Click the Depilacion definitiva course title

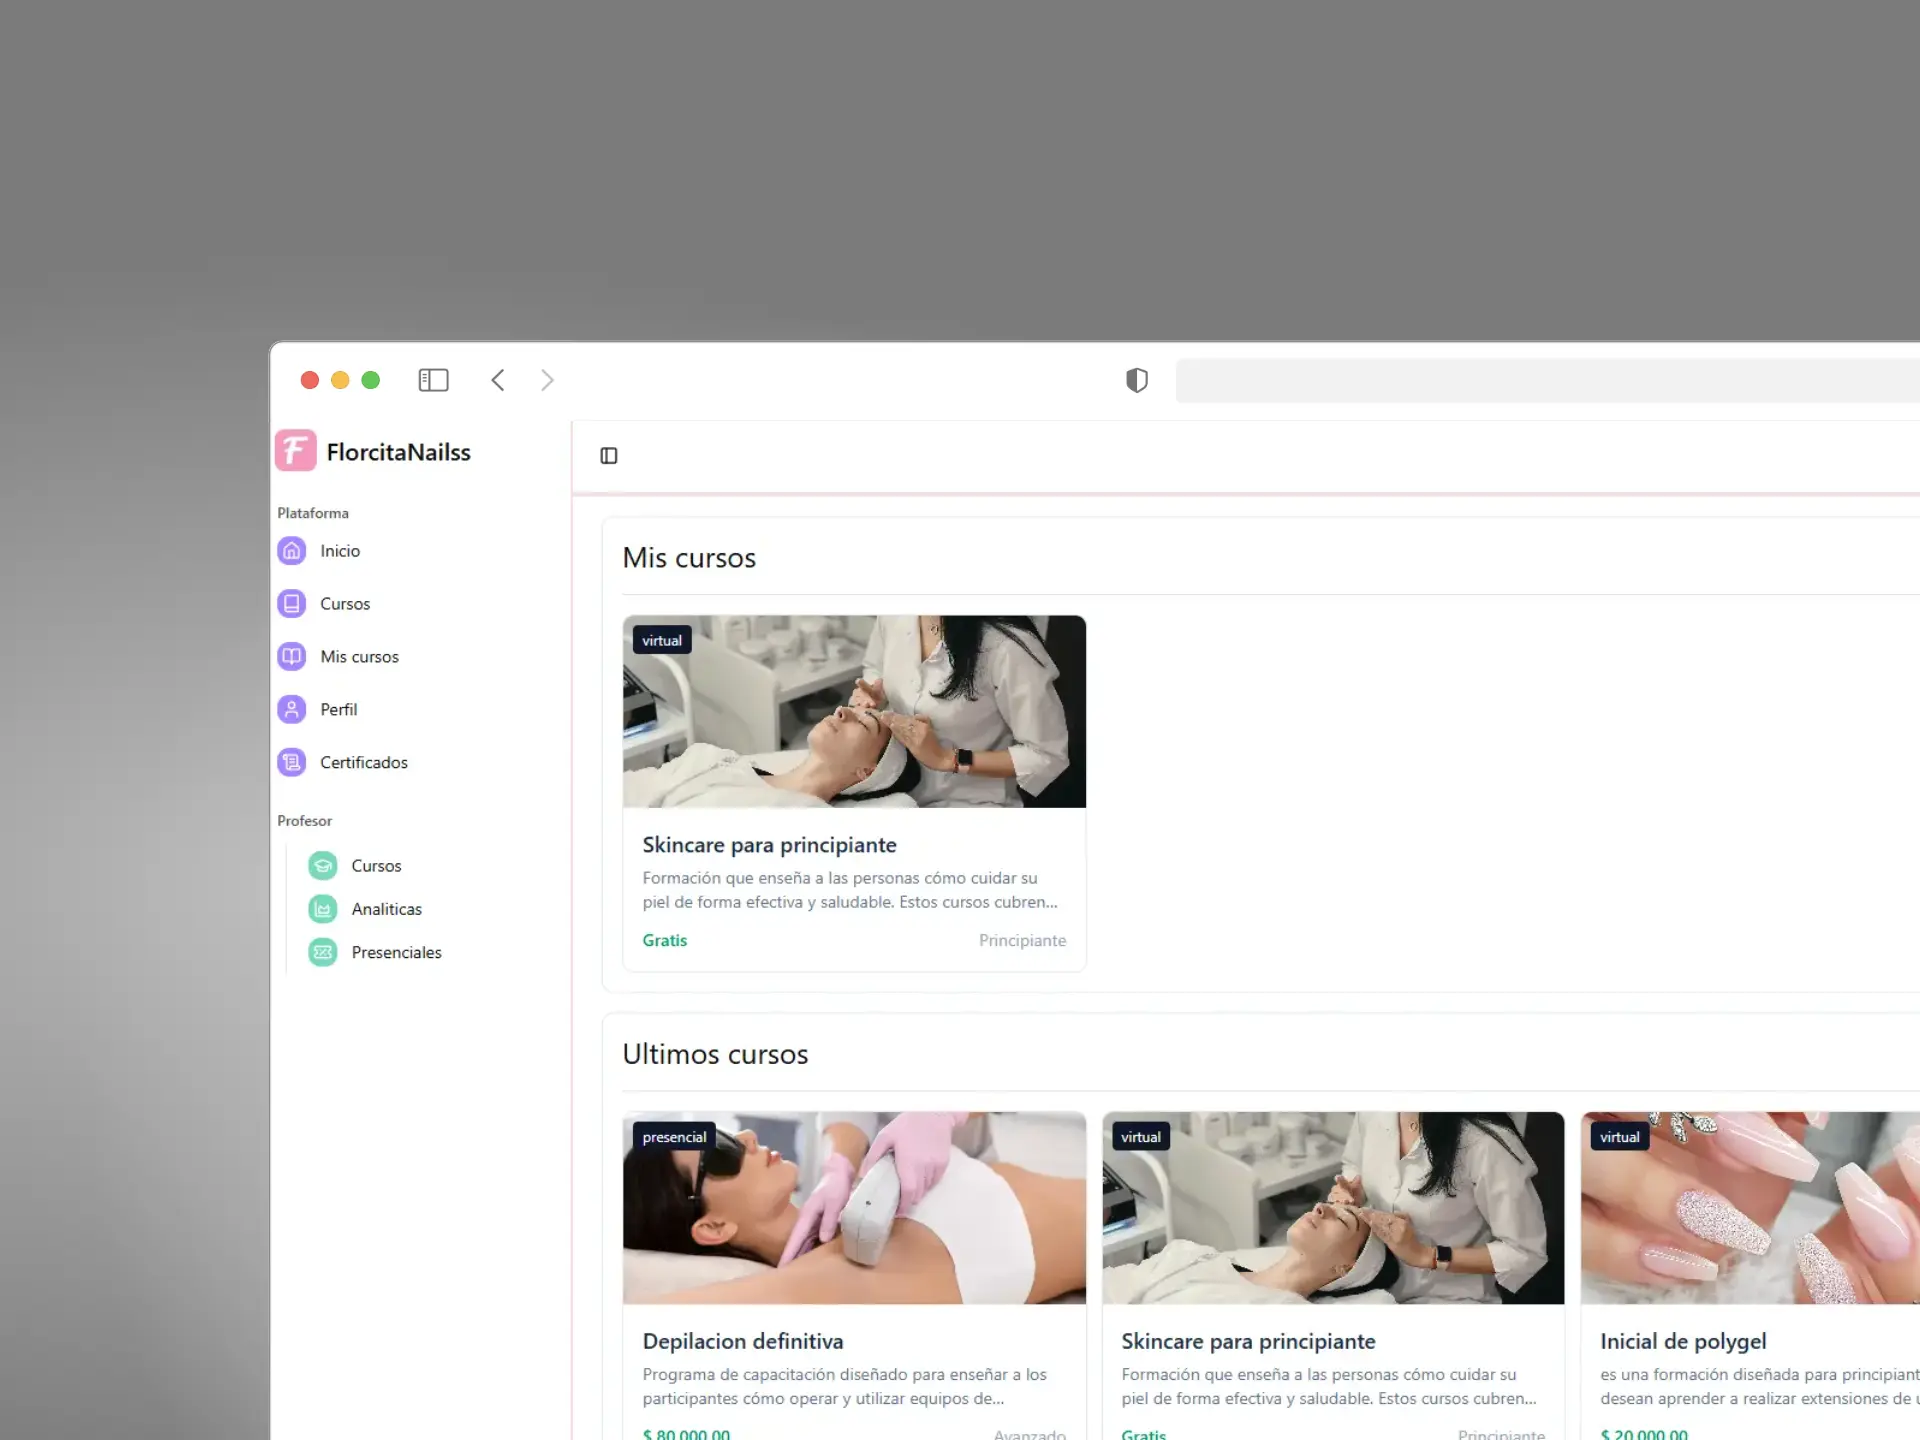(743, 1341)
